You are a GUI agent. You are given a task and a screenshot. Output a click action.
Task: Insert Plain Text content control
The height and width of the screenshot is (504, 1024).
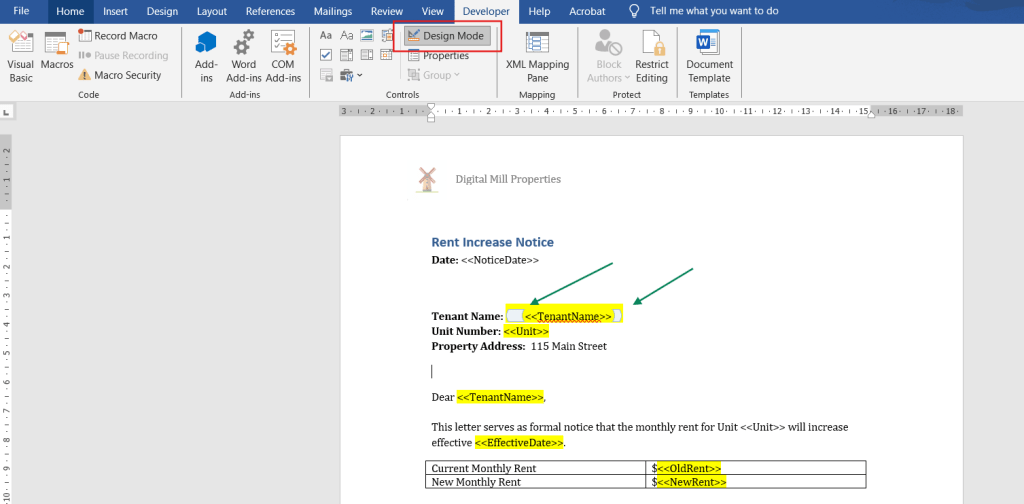pos(347,35)
